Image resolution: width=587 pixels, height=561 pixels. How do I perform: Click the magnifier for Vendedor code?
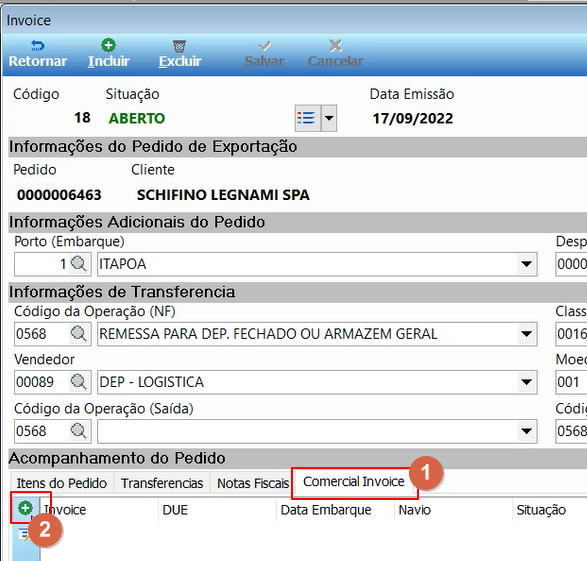[79, 382]
